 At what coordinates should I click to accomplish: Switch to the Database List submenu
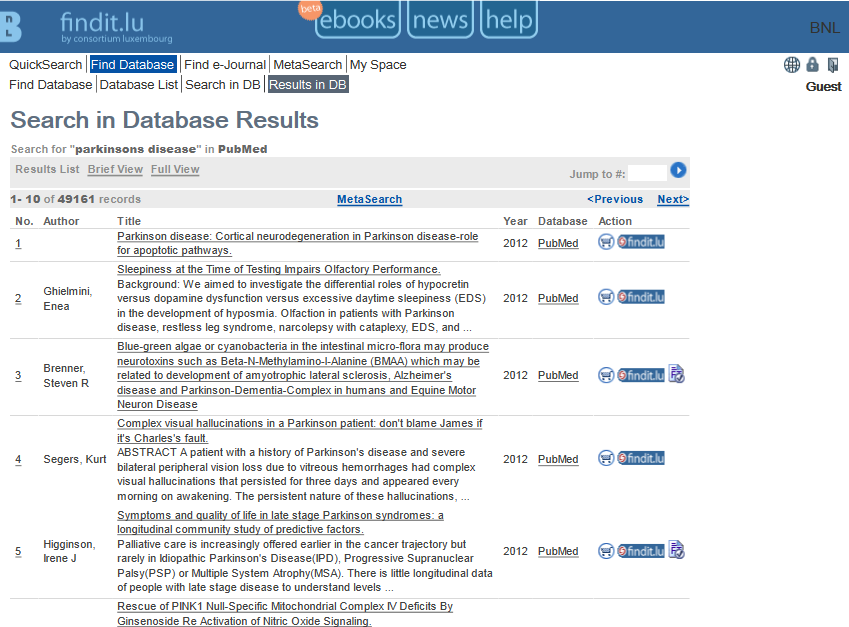coord(139,84)
